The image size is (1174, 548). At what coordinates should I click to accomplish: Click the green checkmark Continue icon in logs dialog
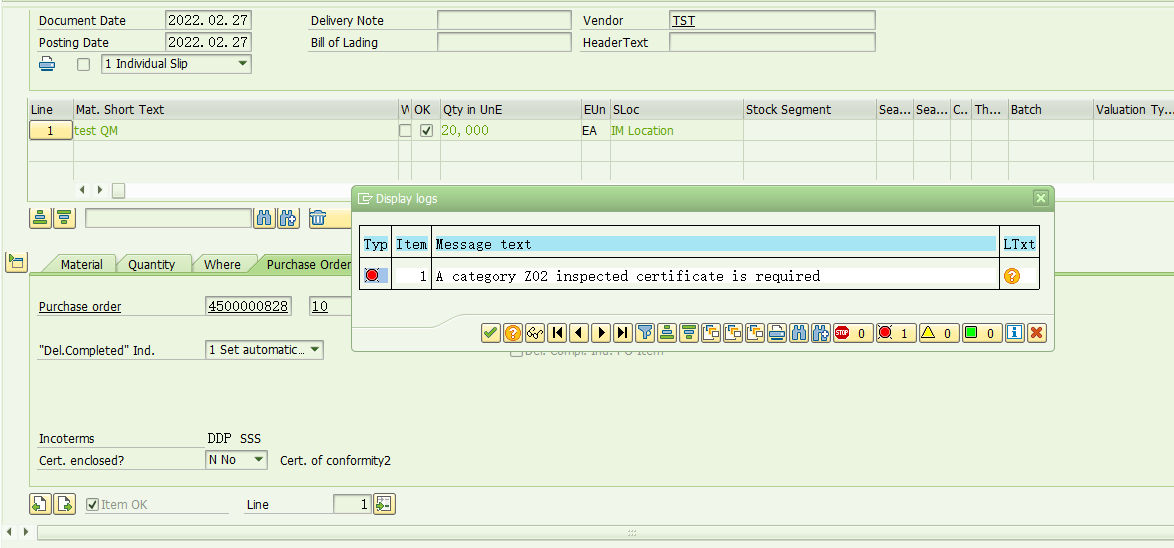tap(490, 333)
